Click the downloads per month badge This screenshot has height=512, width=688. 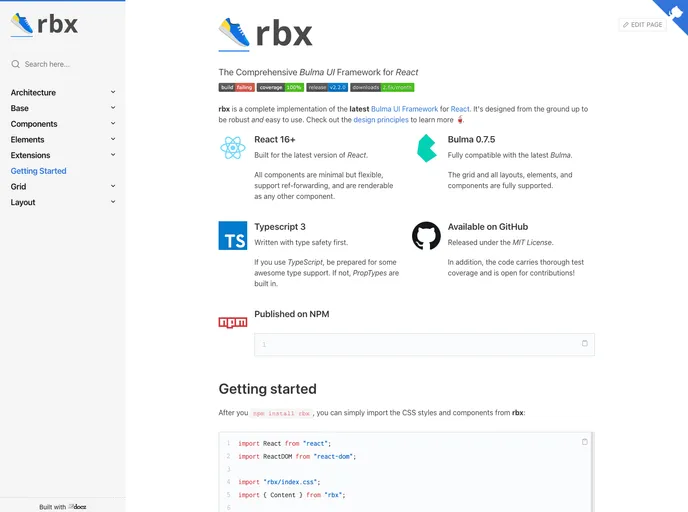click(382, 87)
